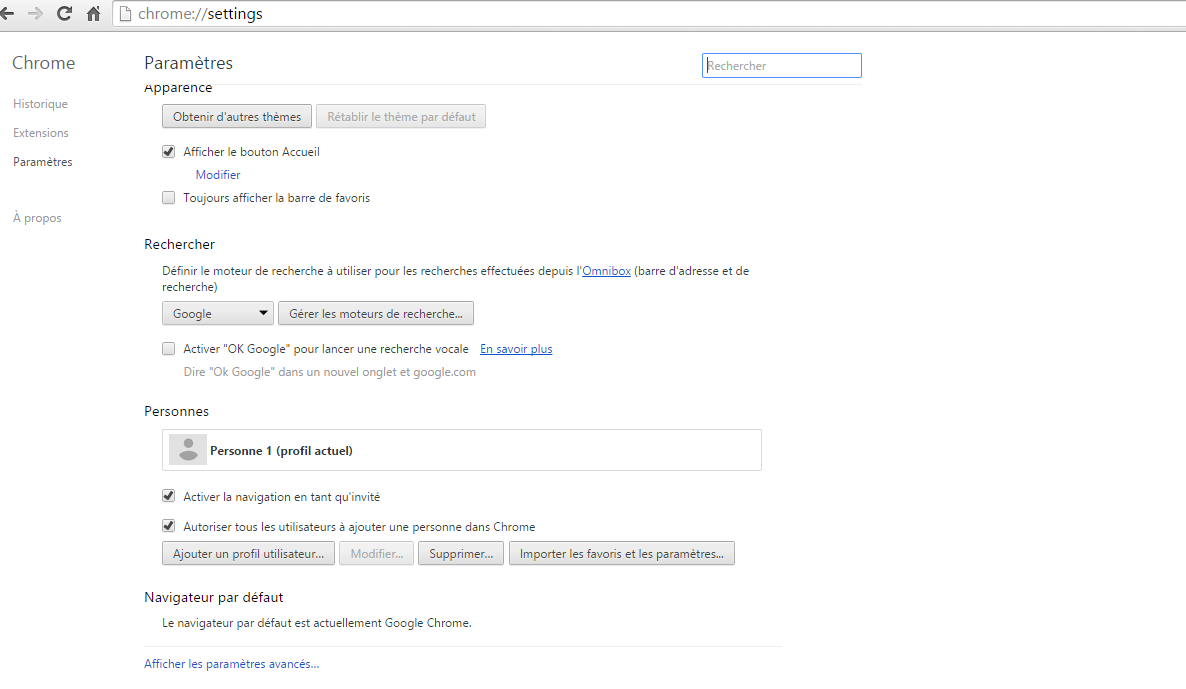Select Paramètres in the sidebar
This screenshot has height=689, width=1186.
click(42, 161)
